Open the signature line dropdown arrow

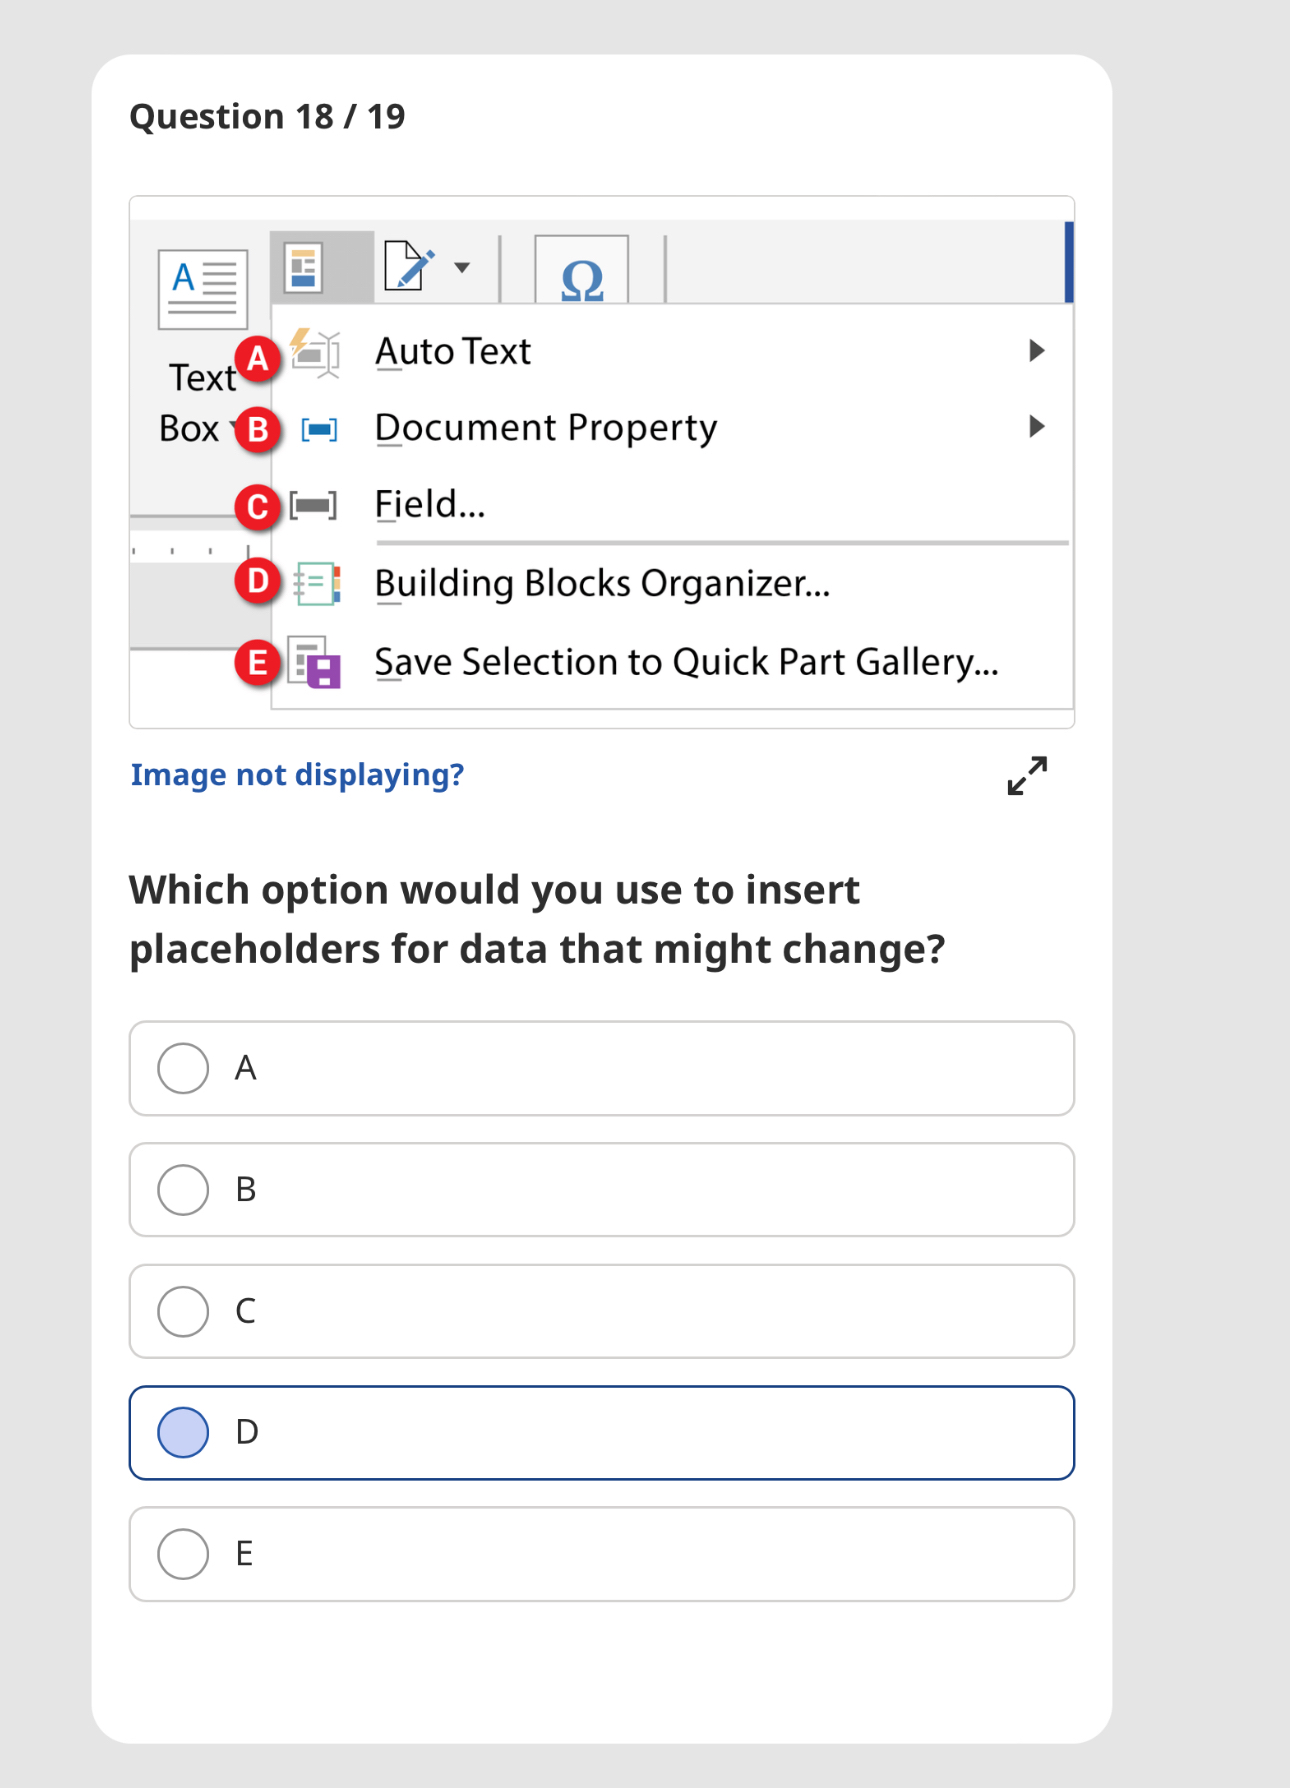coord(462,267)
